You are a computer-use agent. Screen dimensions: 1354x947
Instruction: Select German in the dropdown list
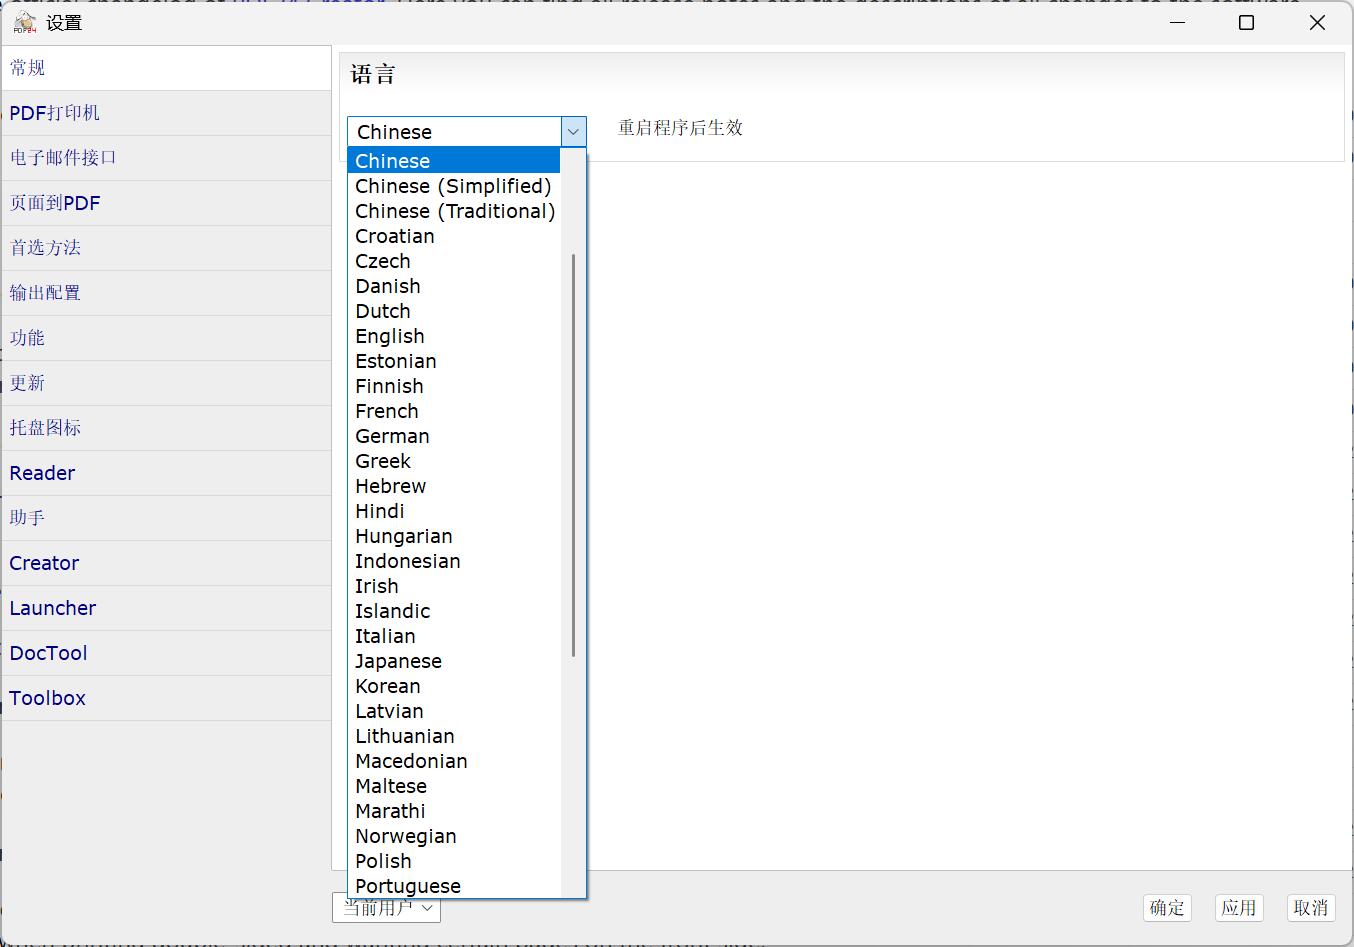(392, 436)
